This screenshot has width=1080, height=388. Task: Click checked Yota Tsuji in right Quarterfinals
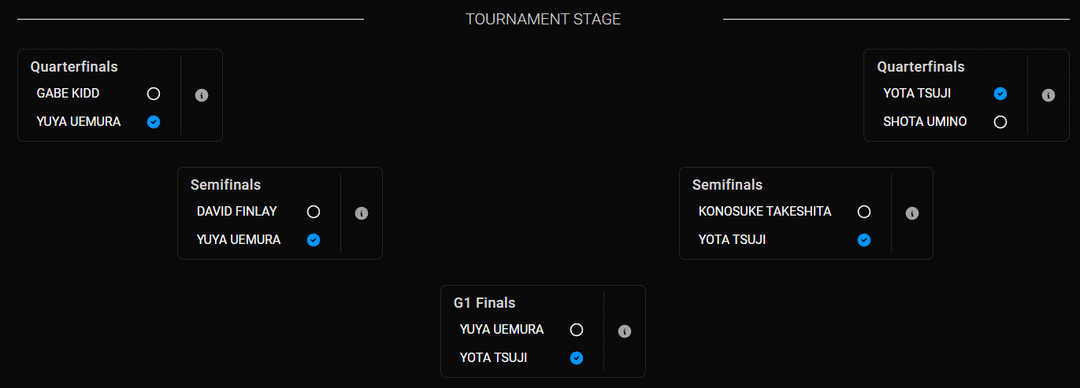pos(1001,94)
